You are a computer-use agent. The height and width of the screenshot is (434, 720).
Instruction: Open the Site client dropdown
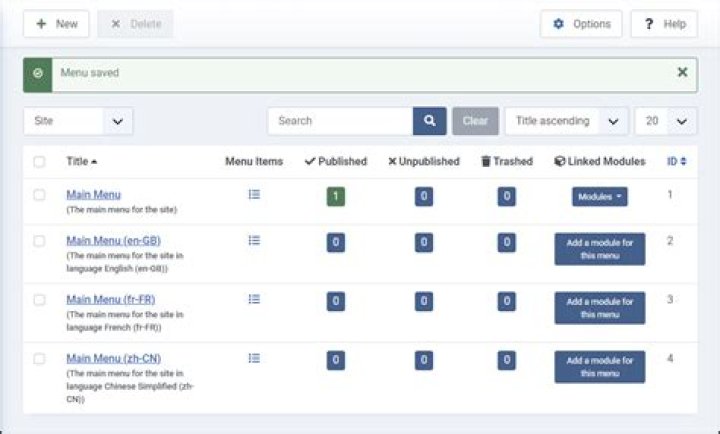pos(79,121)
